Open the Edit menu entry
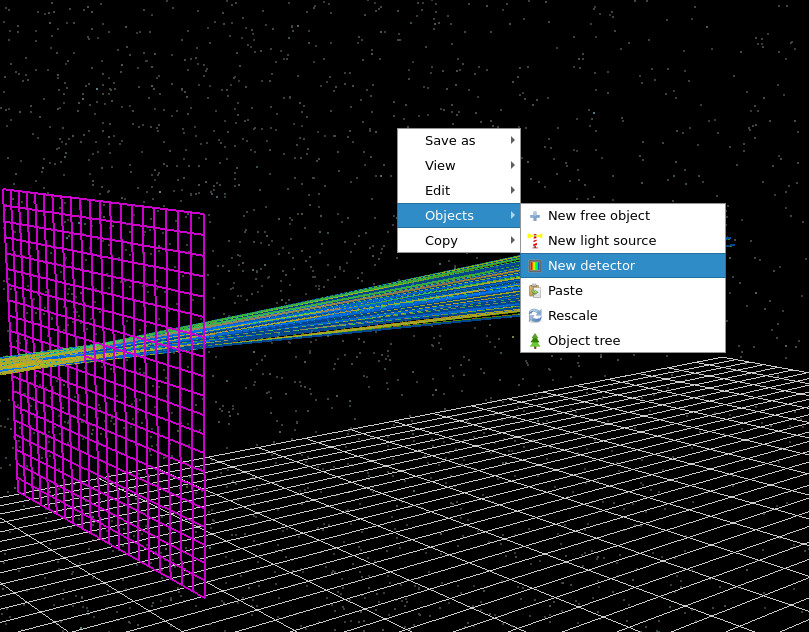Screen dimensions: 809x632 click(x=437, y=190)
